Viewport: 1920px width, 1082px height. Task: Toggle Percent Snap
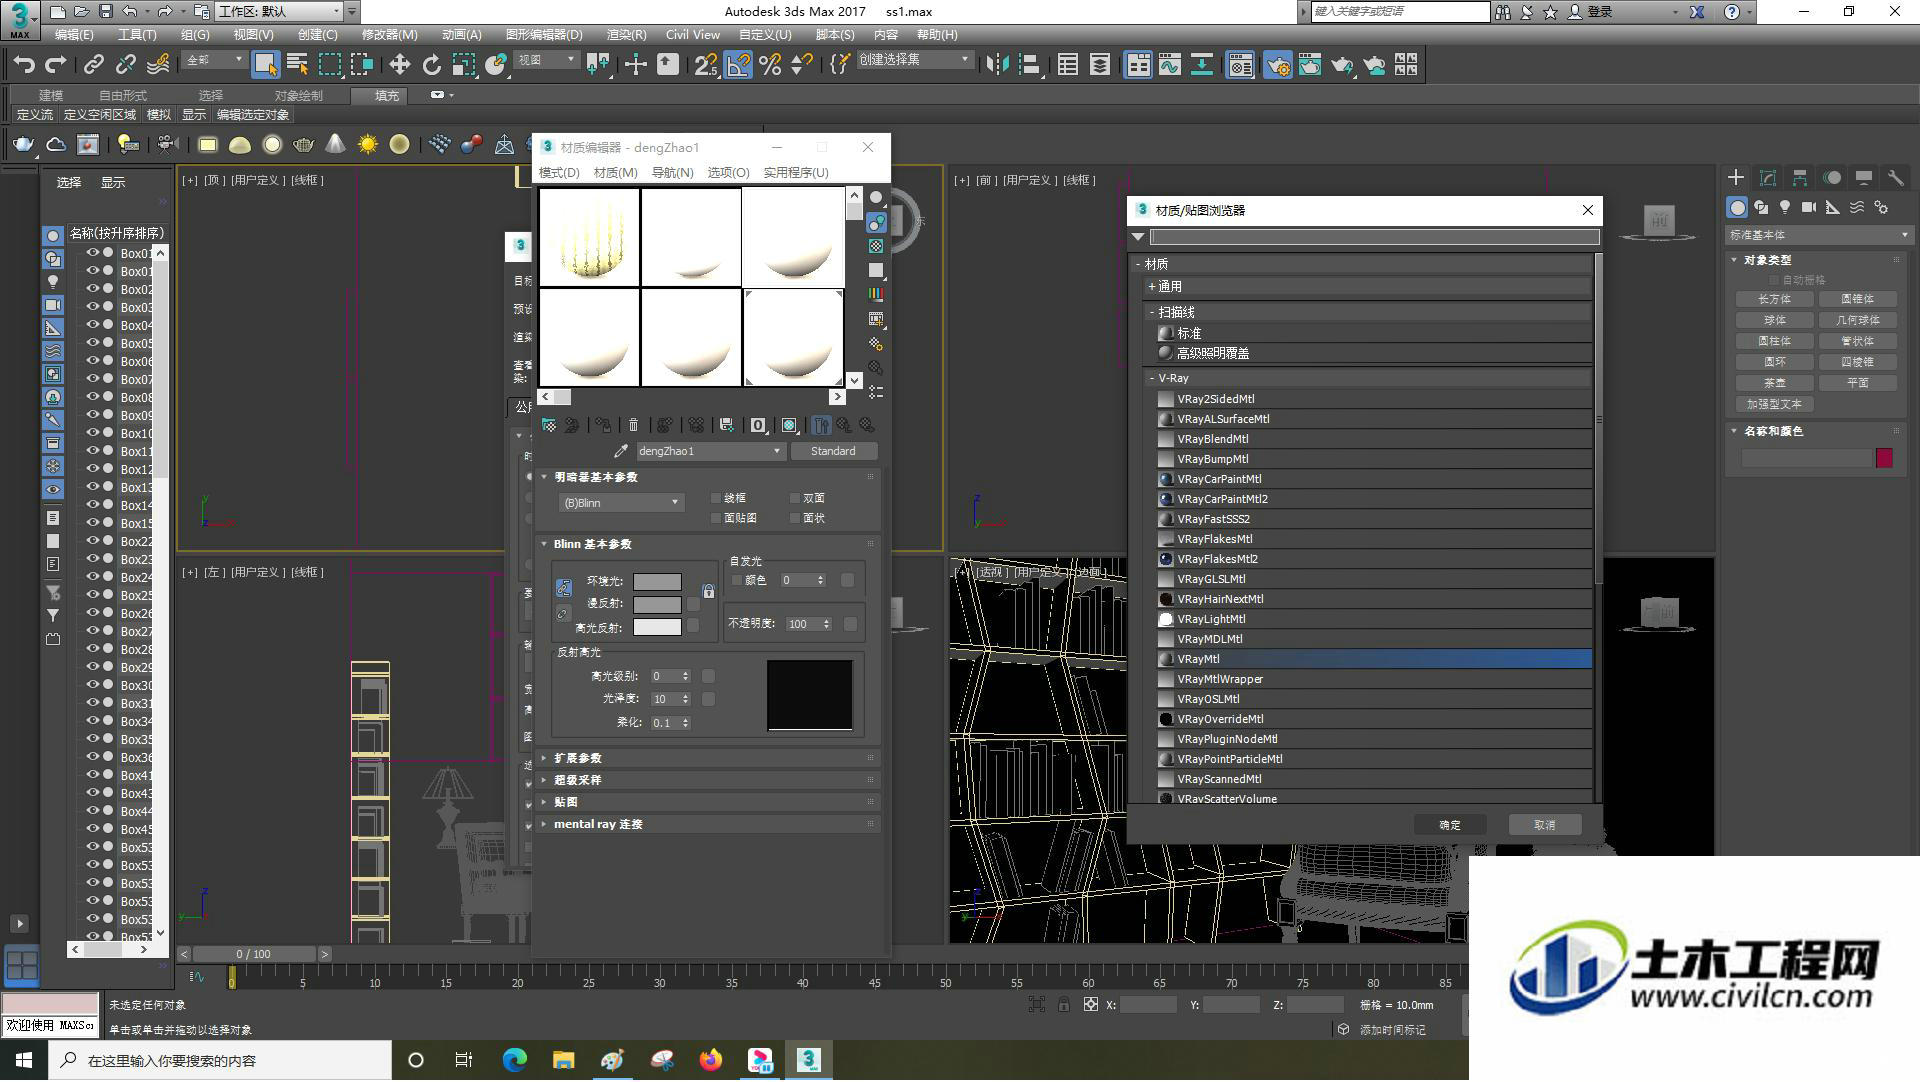[x=770, y=65]
